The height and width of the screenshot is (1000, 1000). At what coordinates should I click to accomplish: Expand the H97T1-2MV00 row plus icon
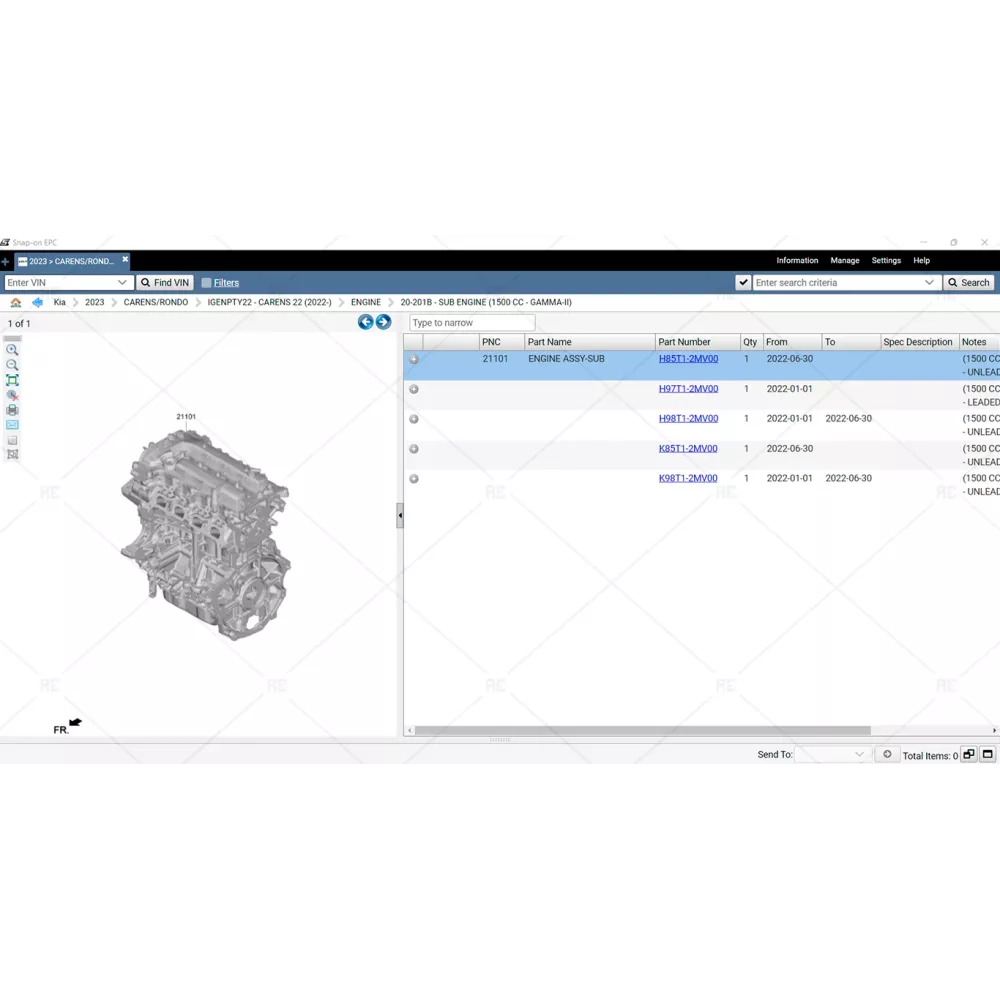tap(414, 389)
